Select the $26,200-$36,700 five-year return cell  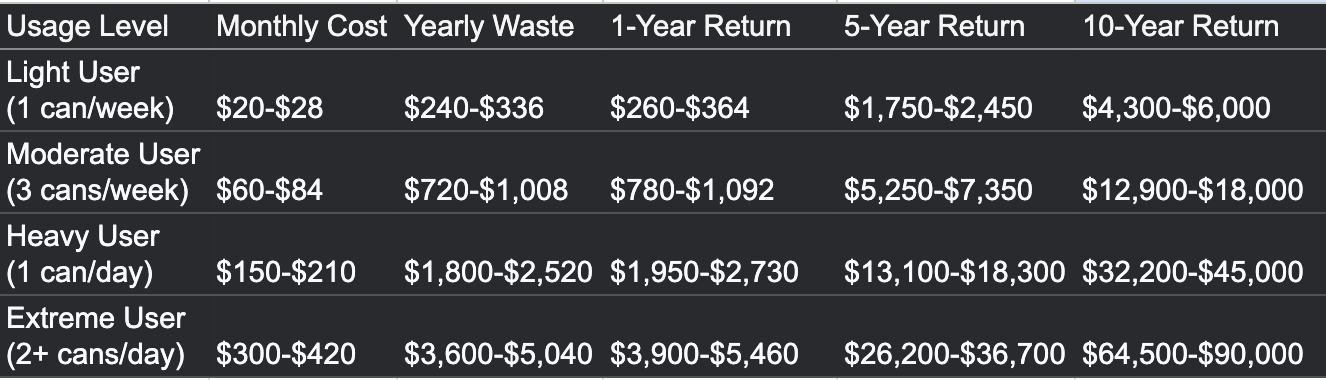[955, 354]
